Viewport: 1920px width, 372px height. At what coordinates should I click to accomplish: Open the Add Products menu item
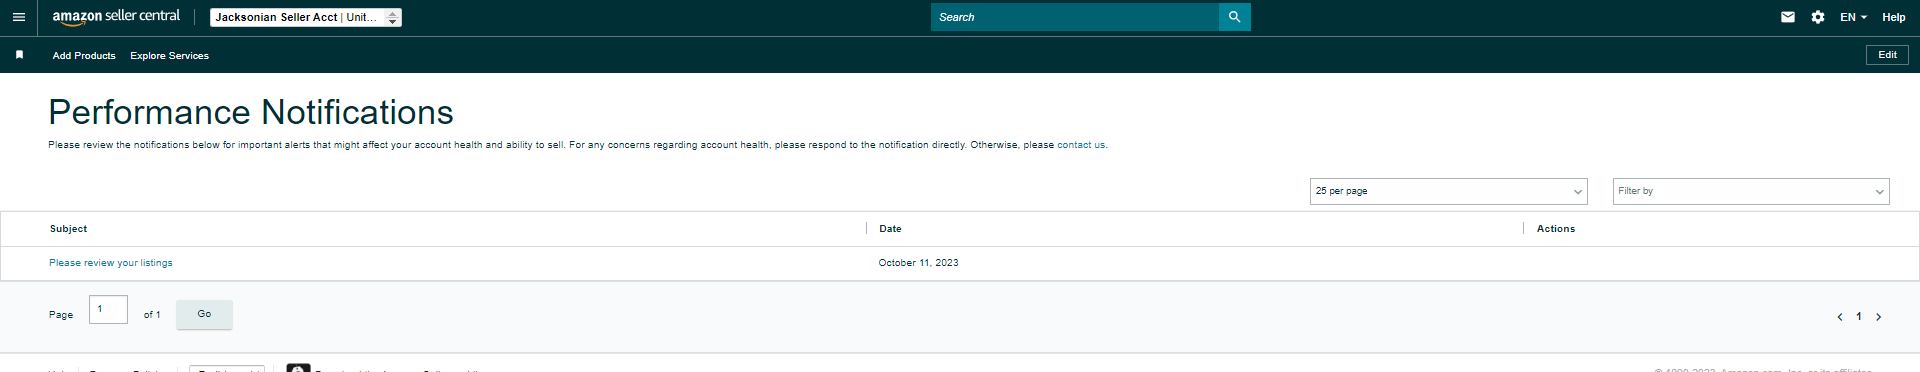(84, 56)
